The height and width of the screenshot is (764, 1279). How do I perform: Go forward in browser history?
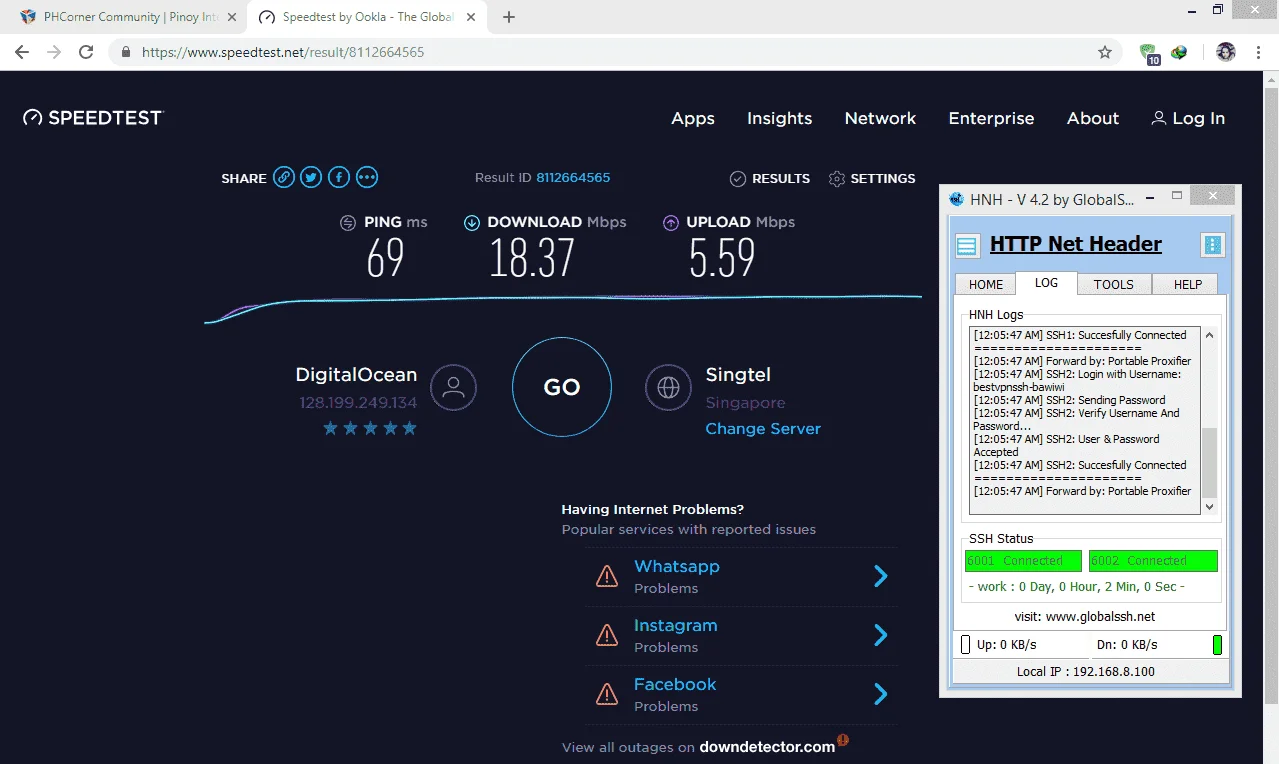54,52
